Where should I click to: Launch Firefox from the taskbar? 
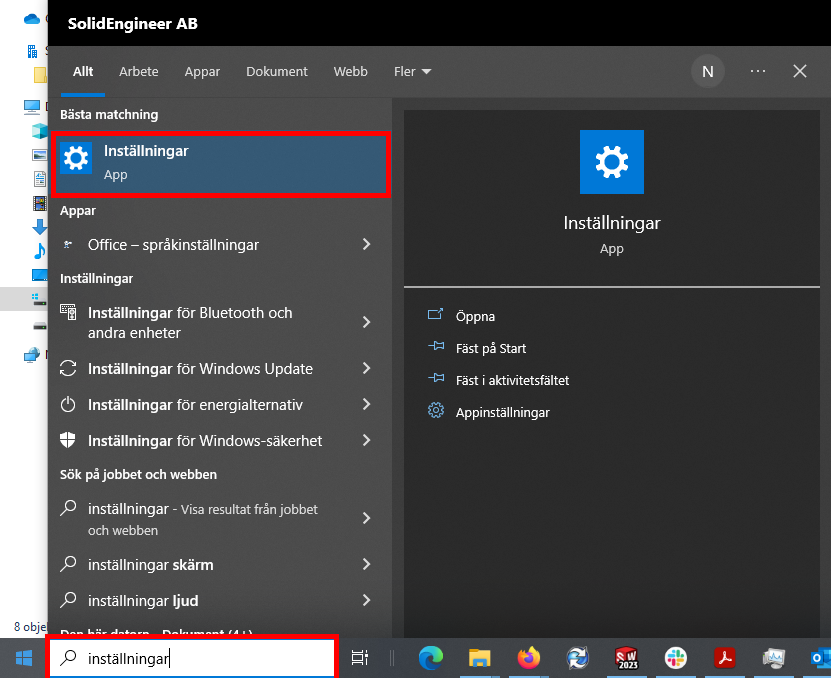(x=528, y=657)
